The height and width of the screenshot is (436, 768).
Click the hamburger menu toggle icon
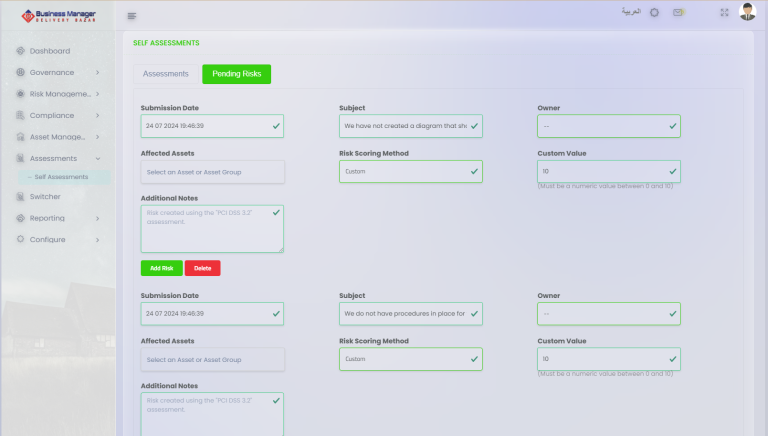tap(132, 15)
